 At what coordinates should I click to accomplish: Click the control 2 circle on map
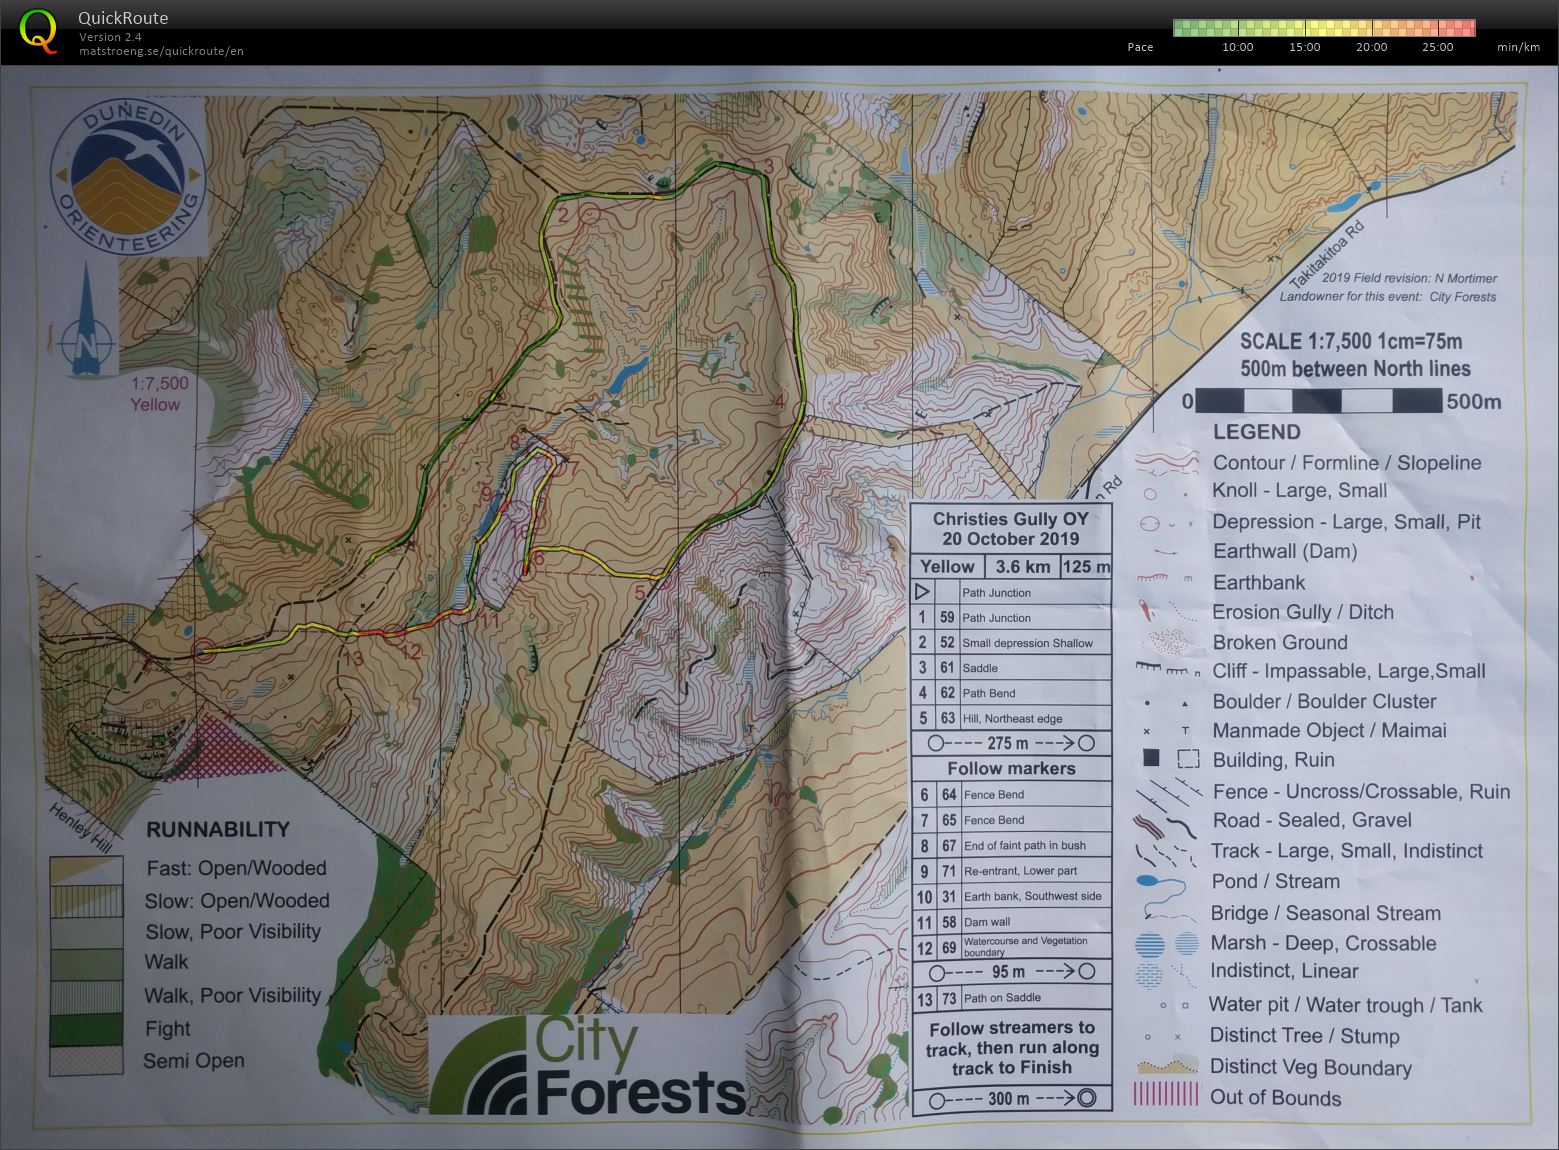[590, 214]
